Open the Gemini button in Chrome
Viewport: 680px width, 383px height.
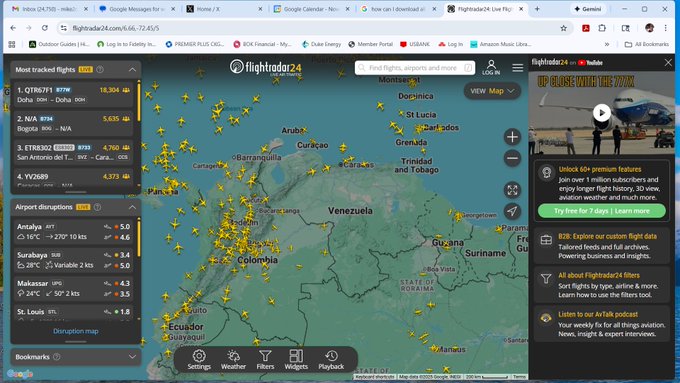[x=588, y=9]
